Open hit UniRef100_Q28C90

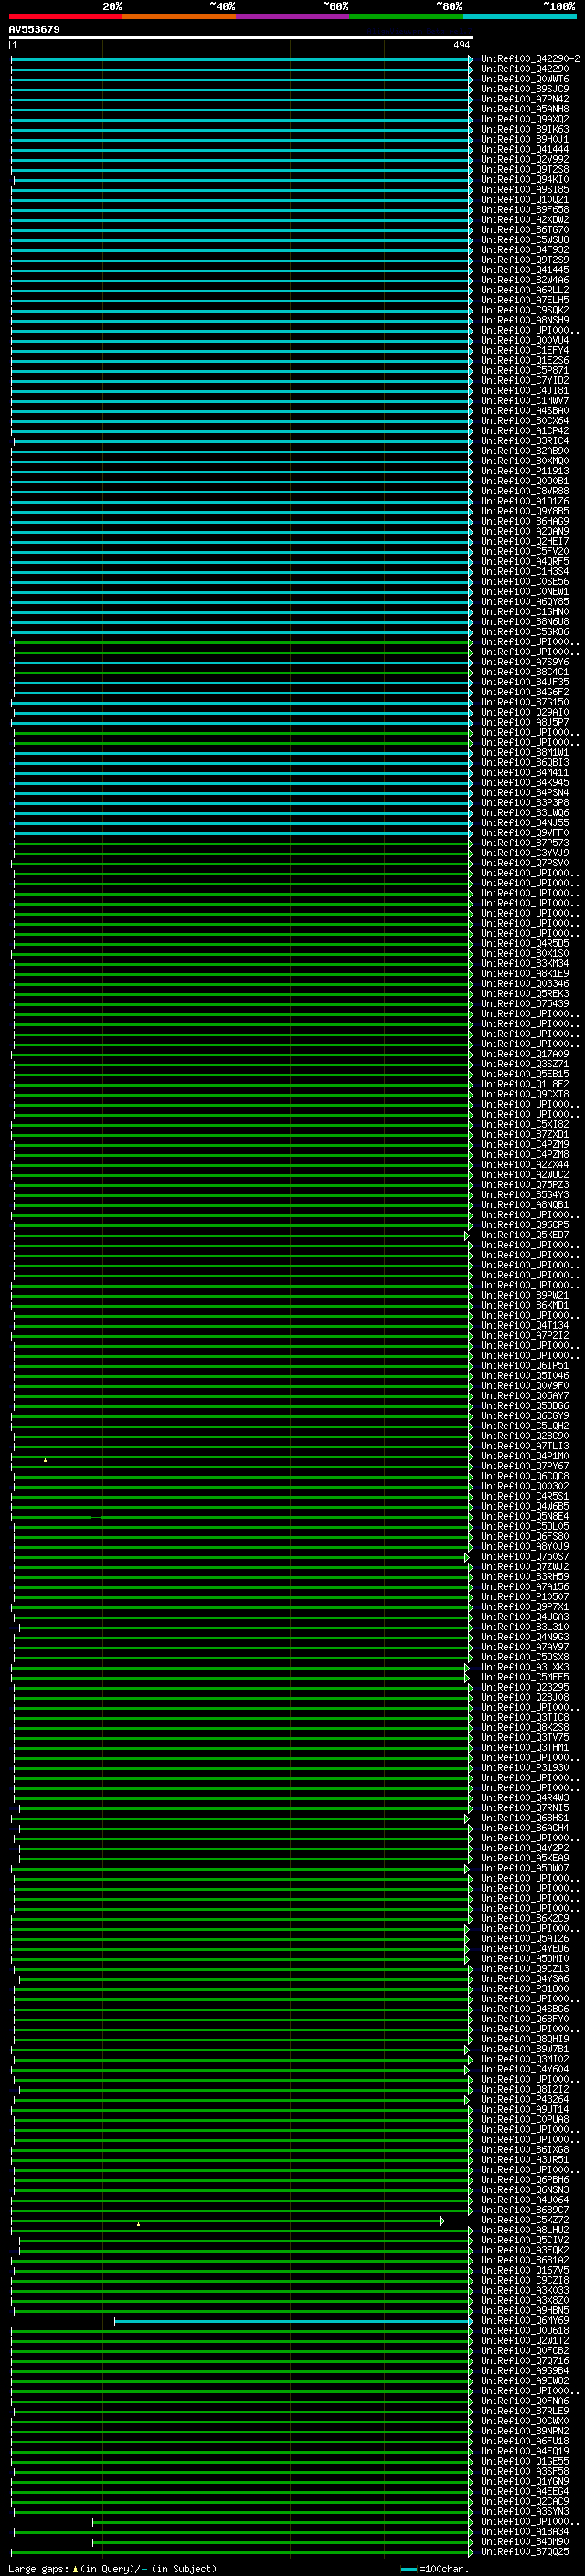click(x=525, y=1436)
